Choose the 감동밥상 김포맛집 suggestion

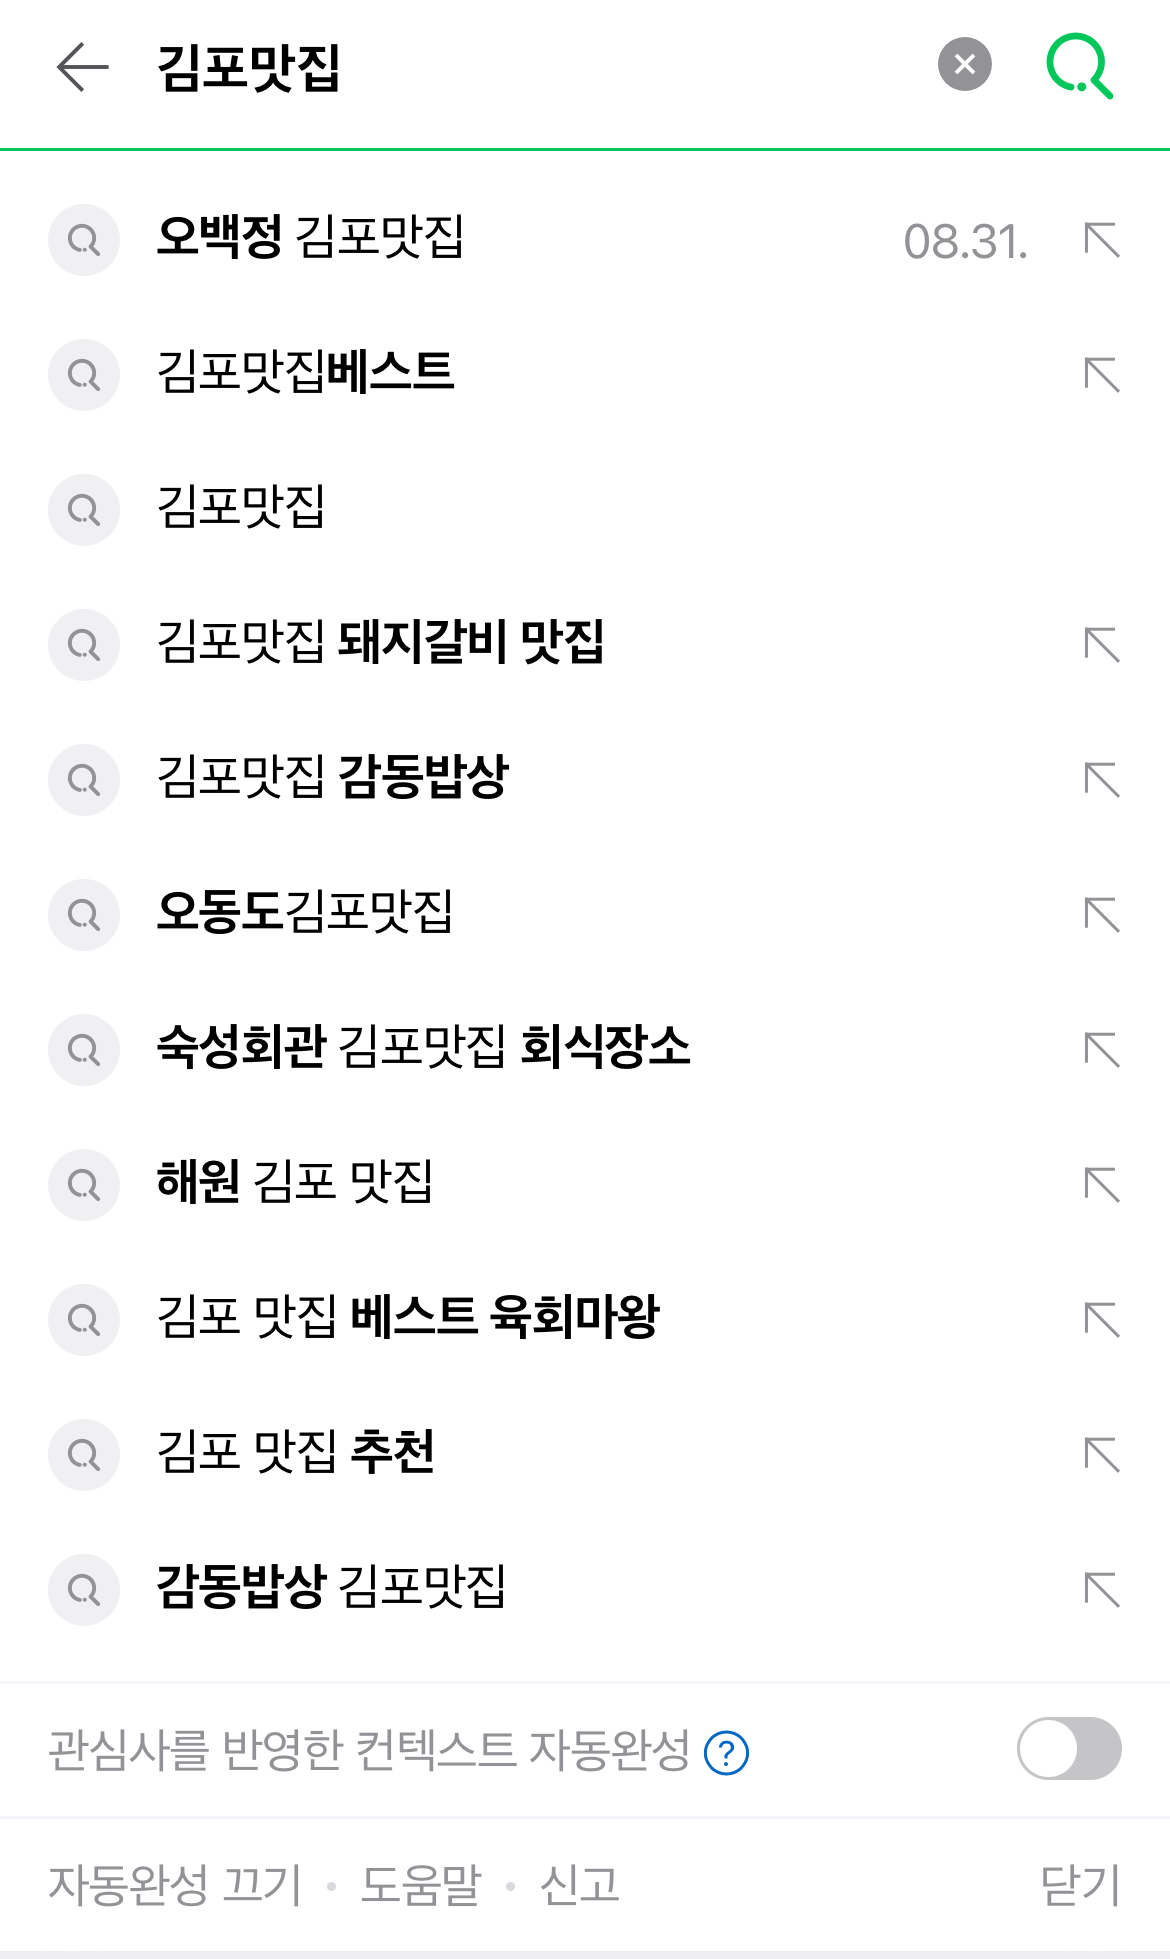(x=331, y=1588)
